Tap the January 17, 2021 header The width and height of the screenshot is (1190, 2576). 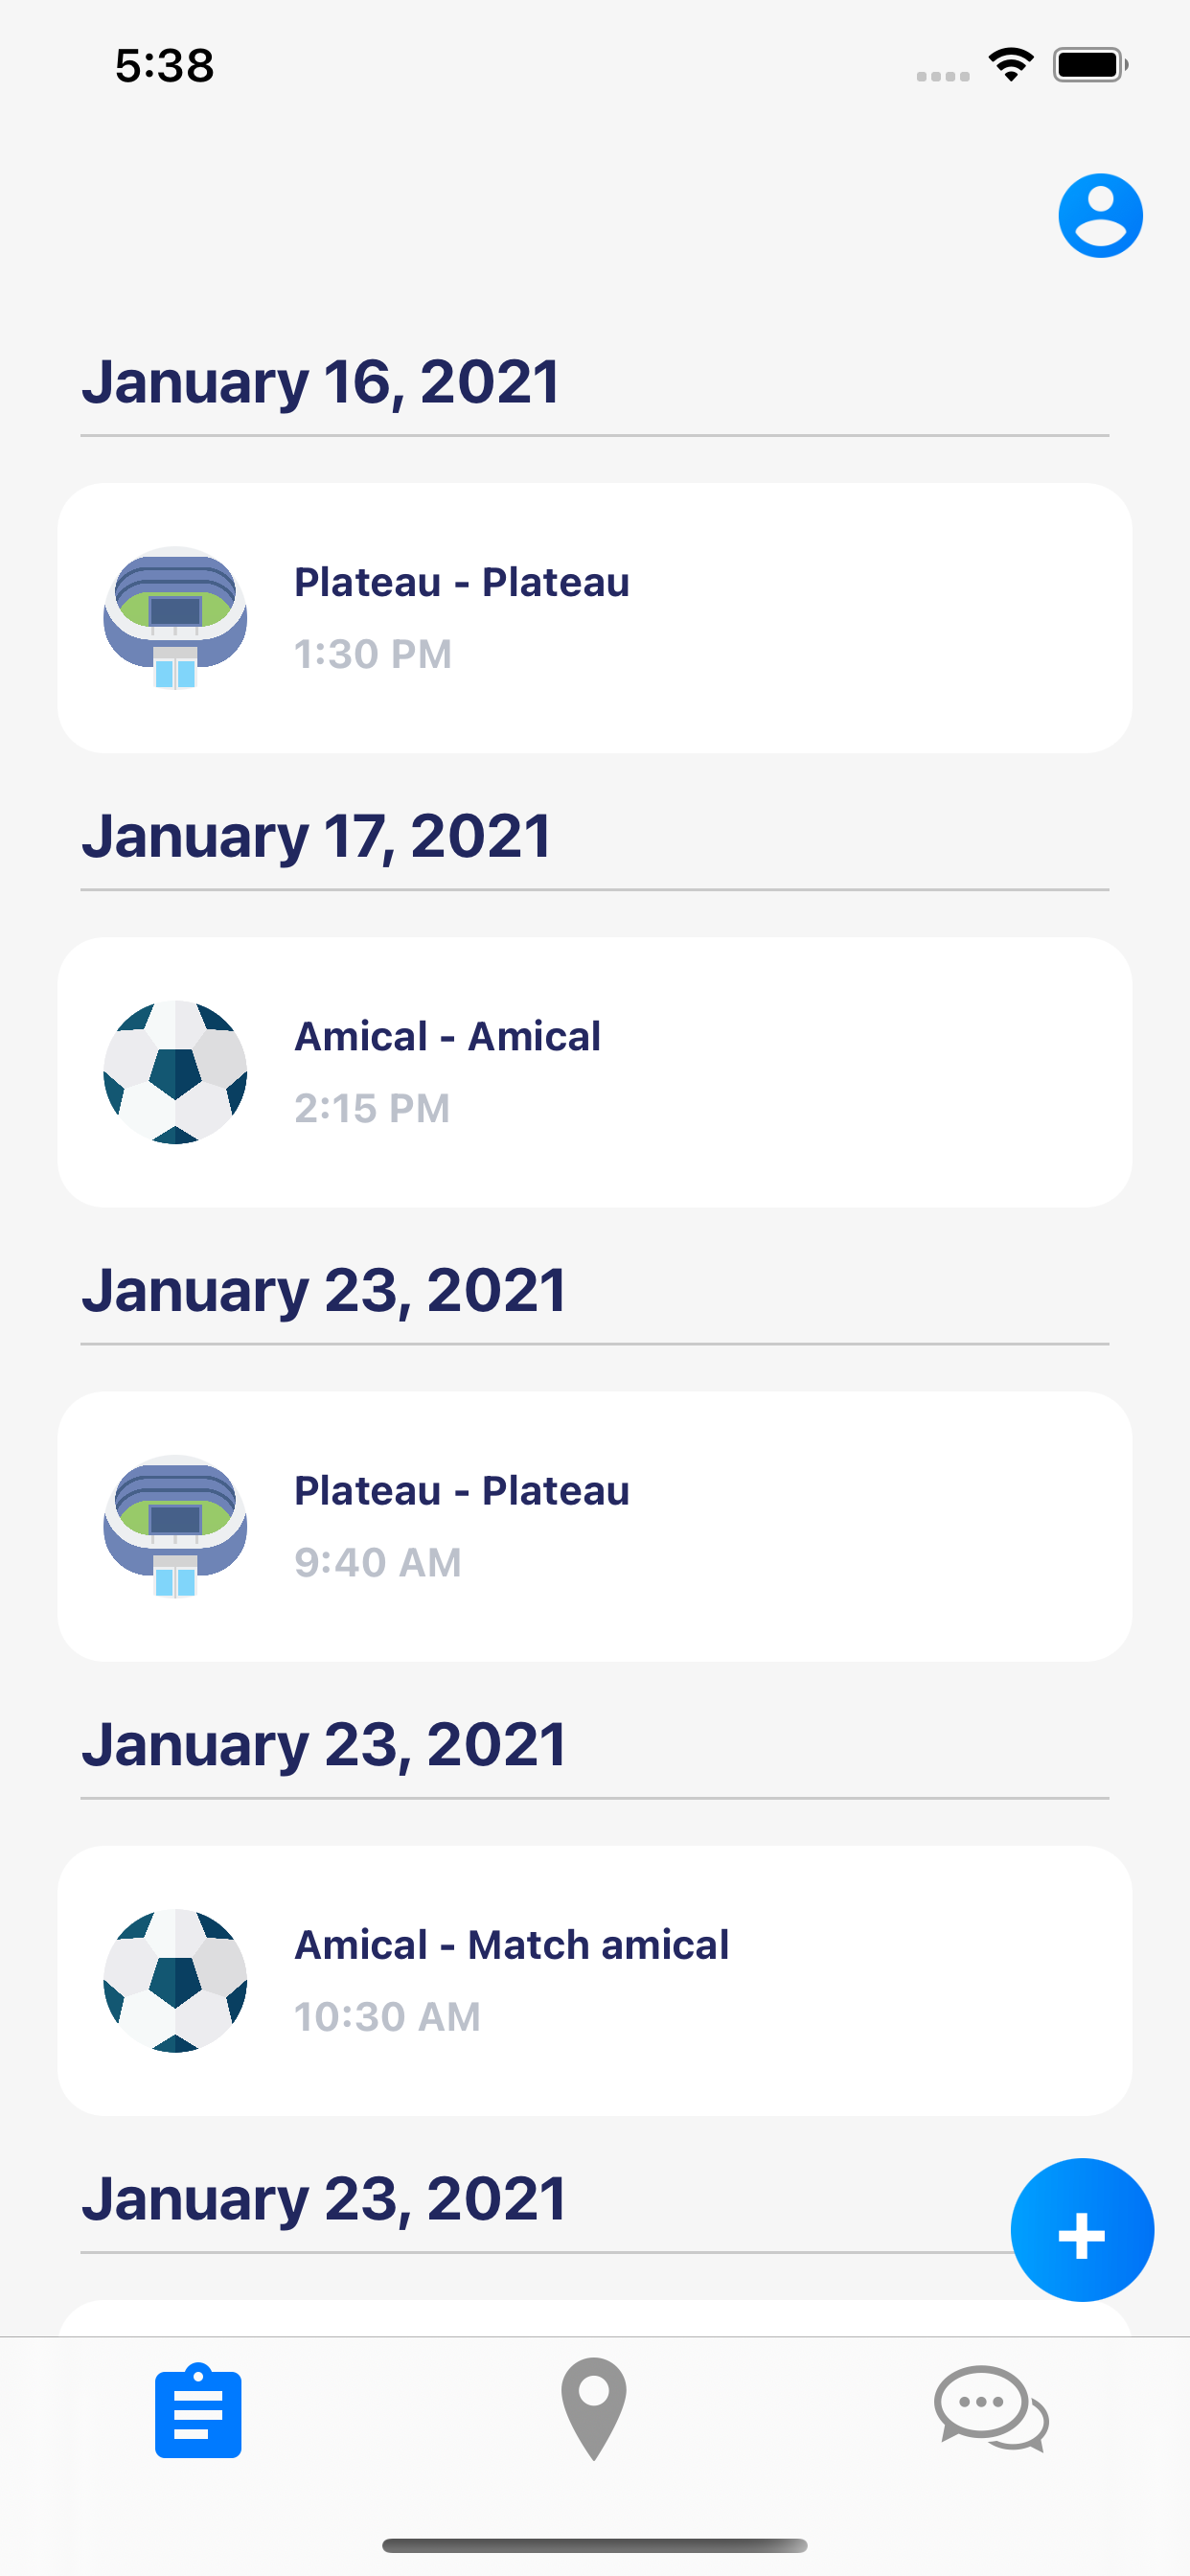(x=316, y=836)
